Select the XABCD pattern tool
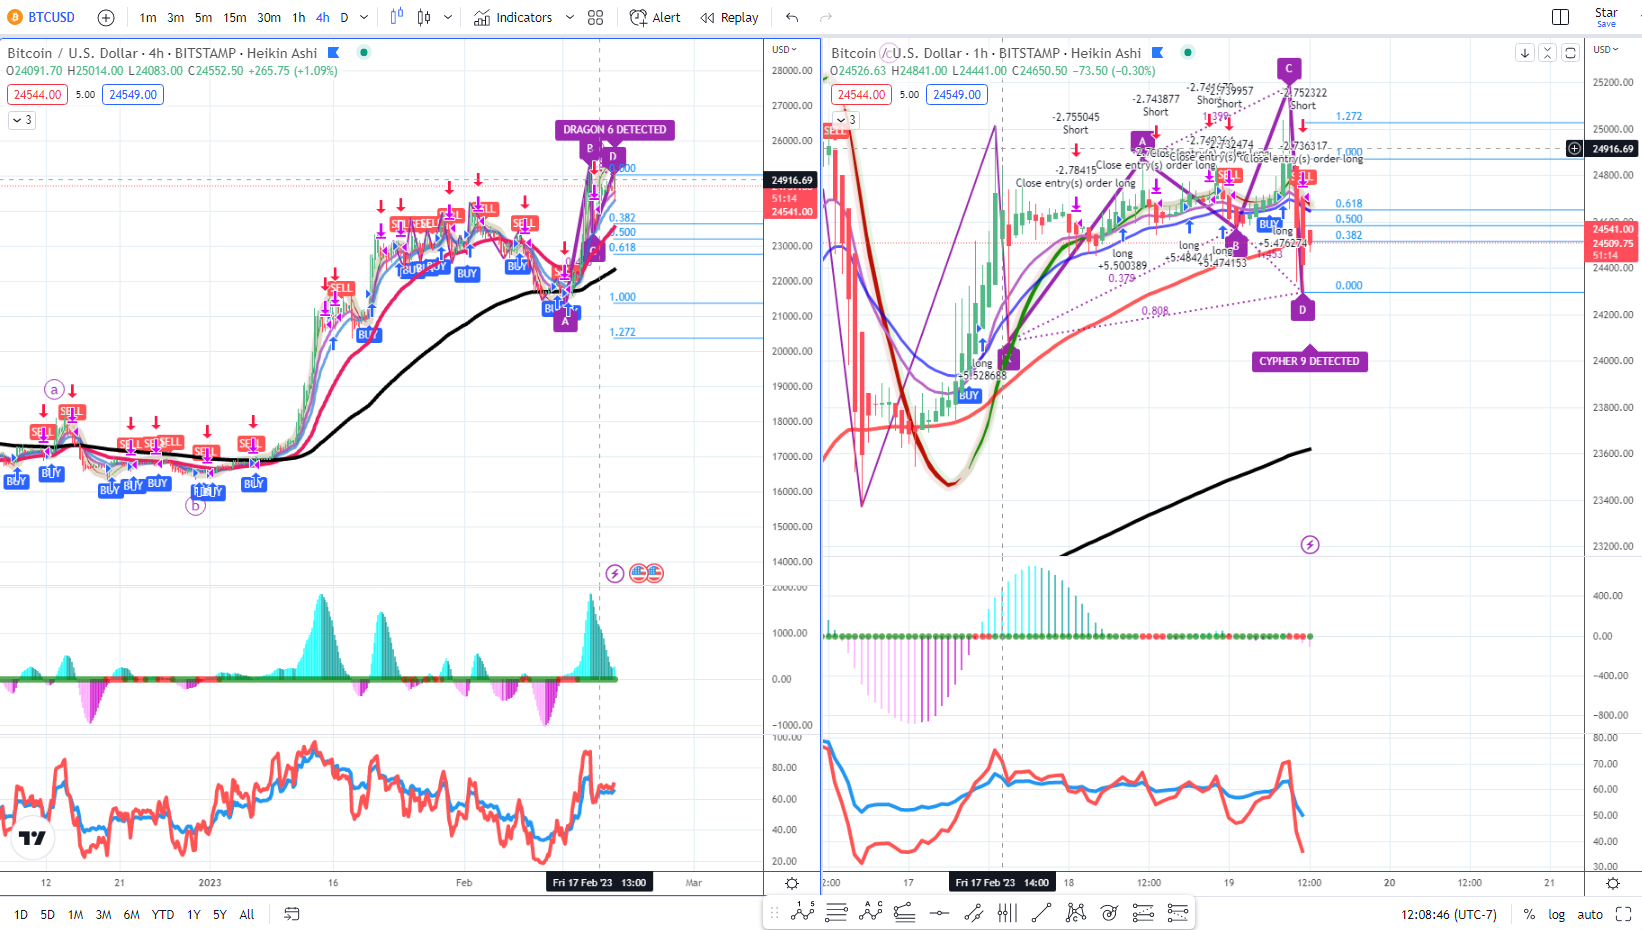Viewport: 1642px width, 930px height. [x=1075, y=912]
